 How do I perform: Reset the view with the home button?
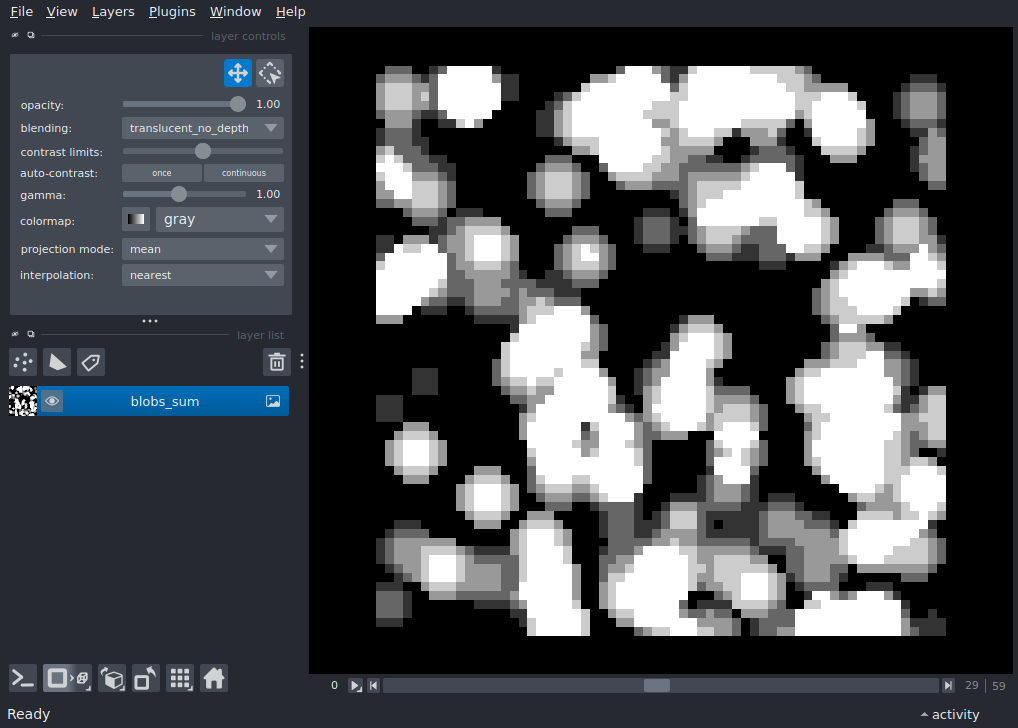(x=213, y=678)
